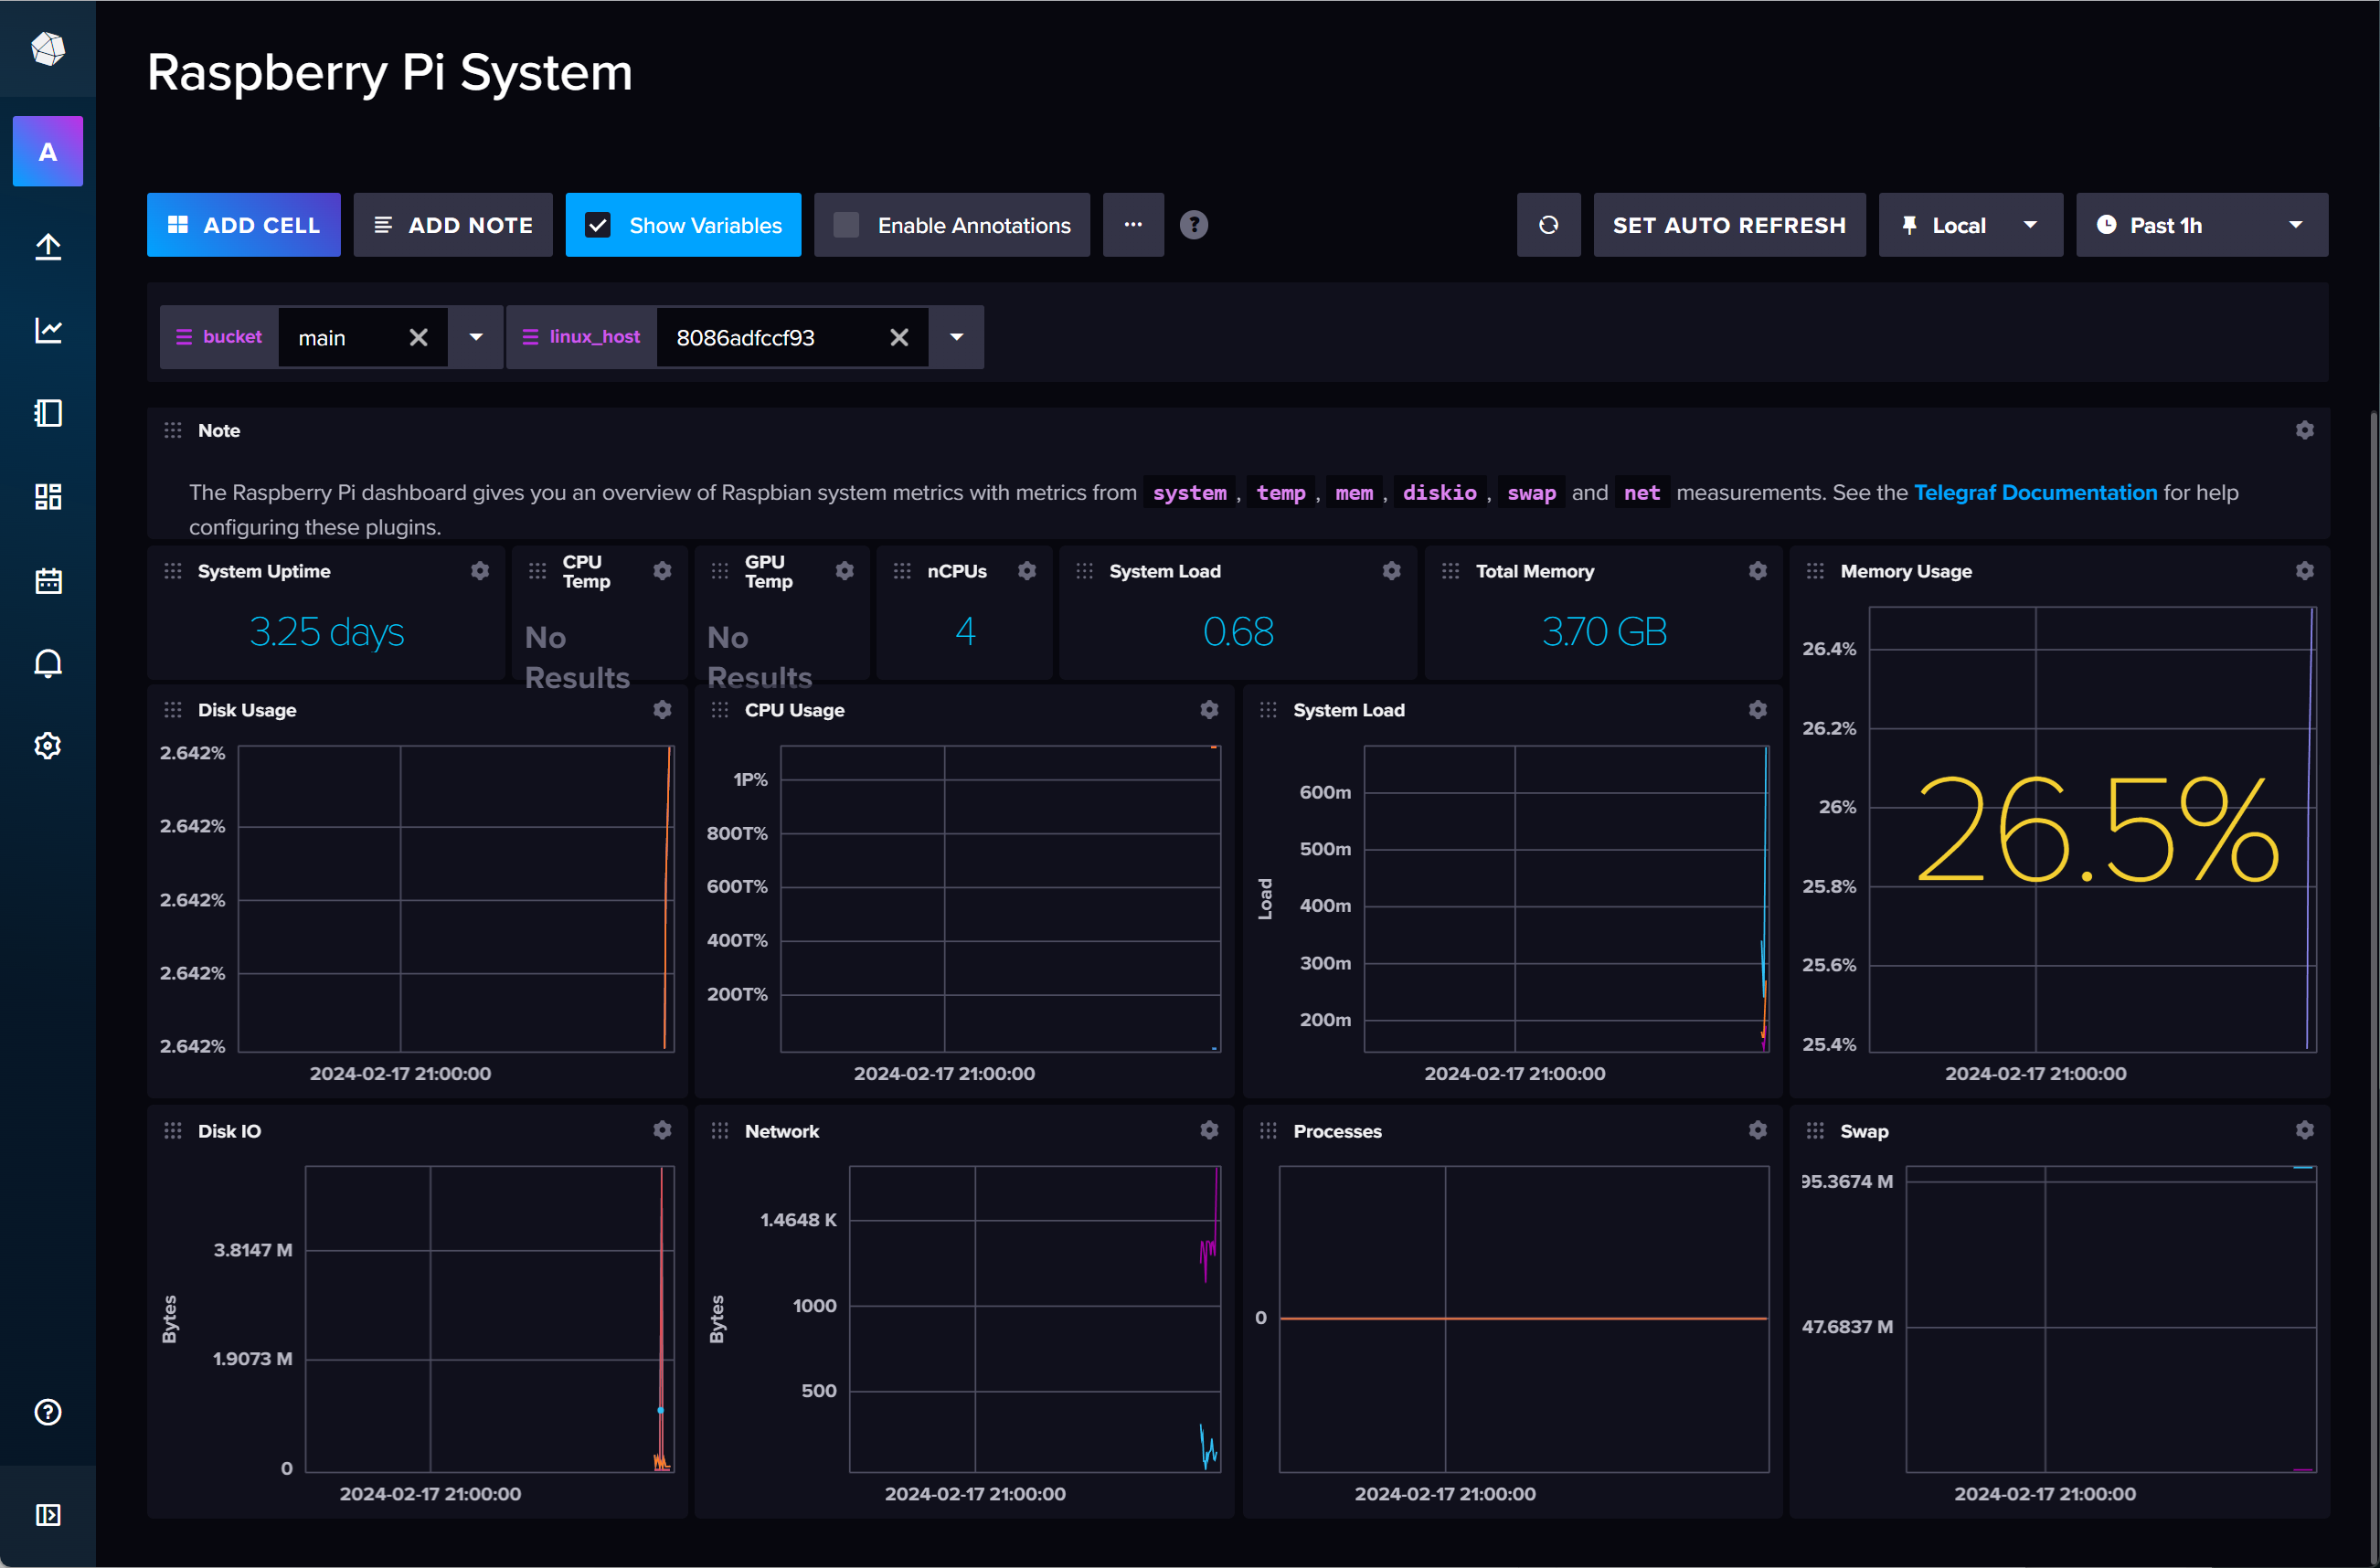Open the Telegraf Documentation link
Viewport: 2380px width, 1568px height.
[2034, 492]
